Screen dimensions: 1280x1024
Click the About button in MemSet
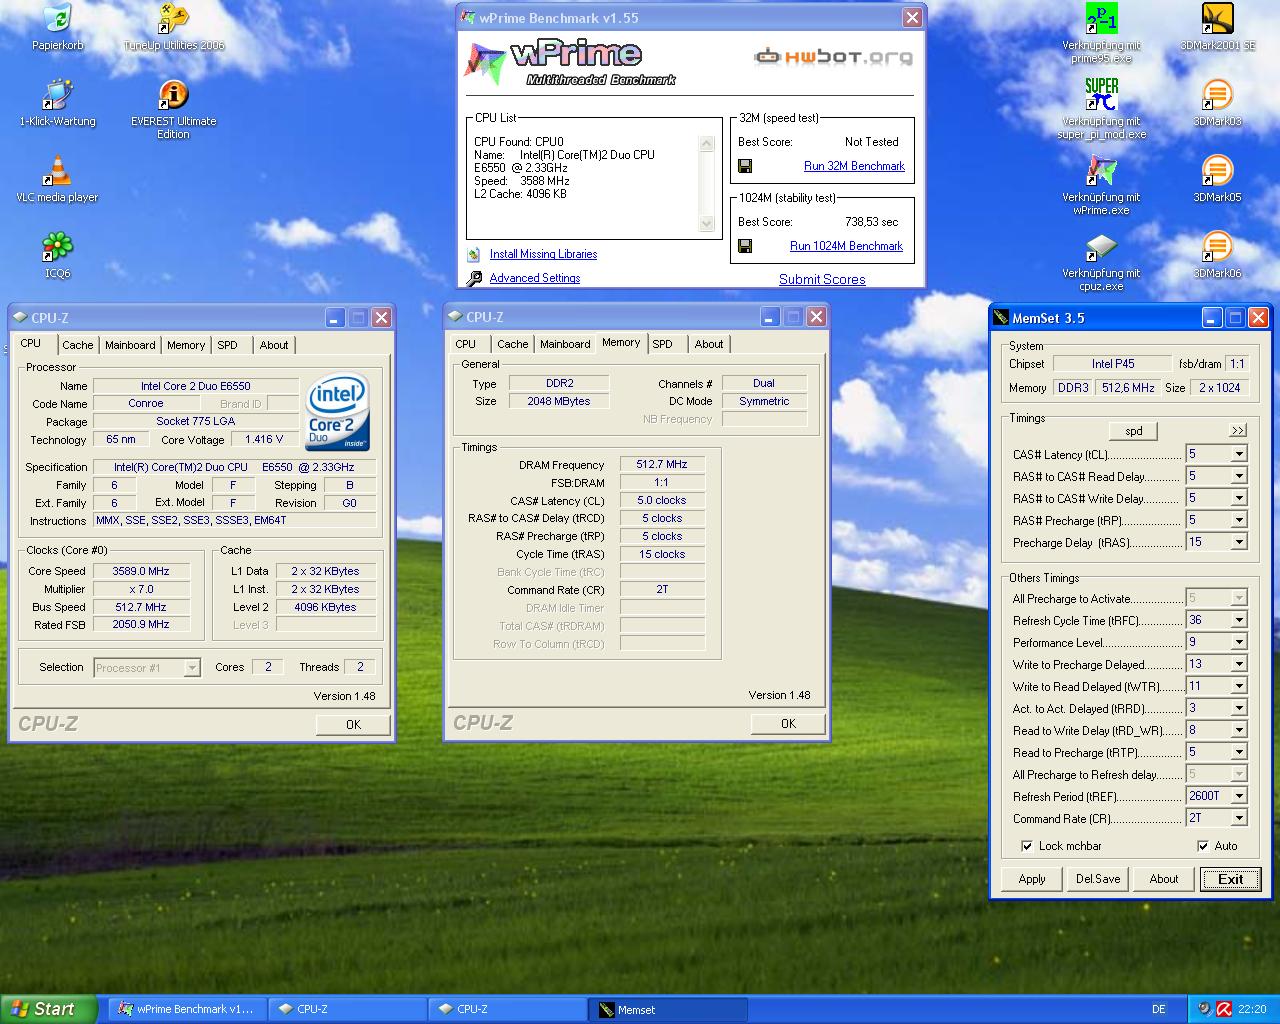coord(1164,879)
